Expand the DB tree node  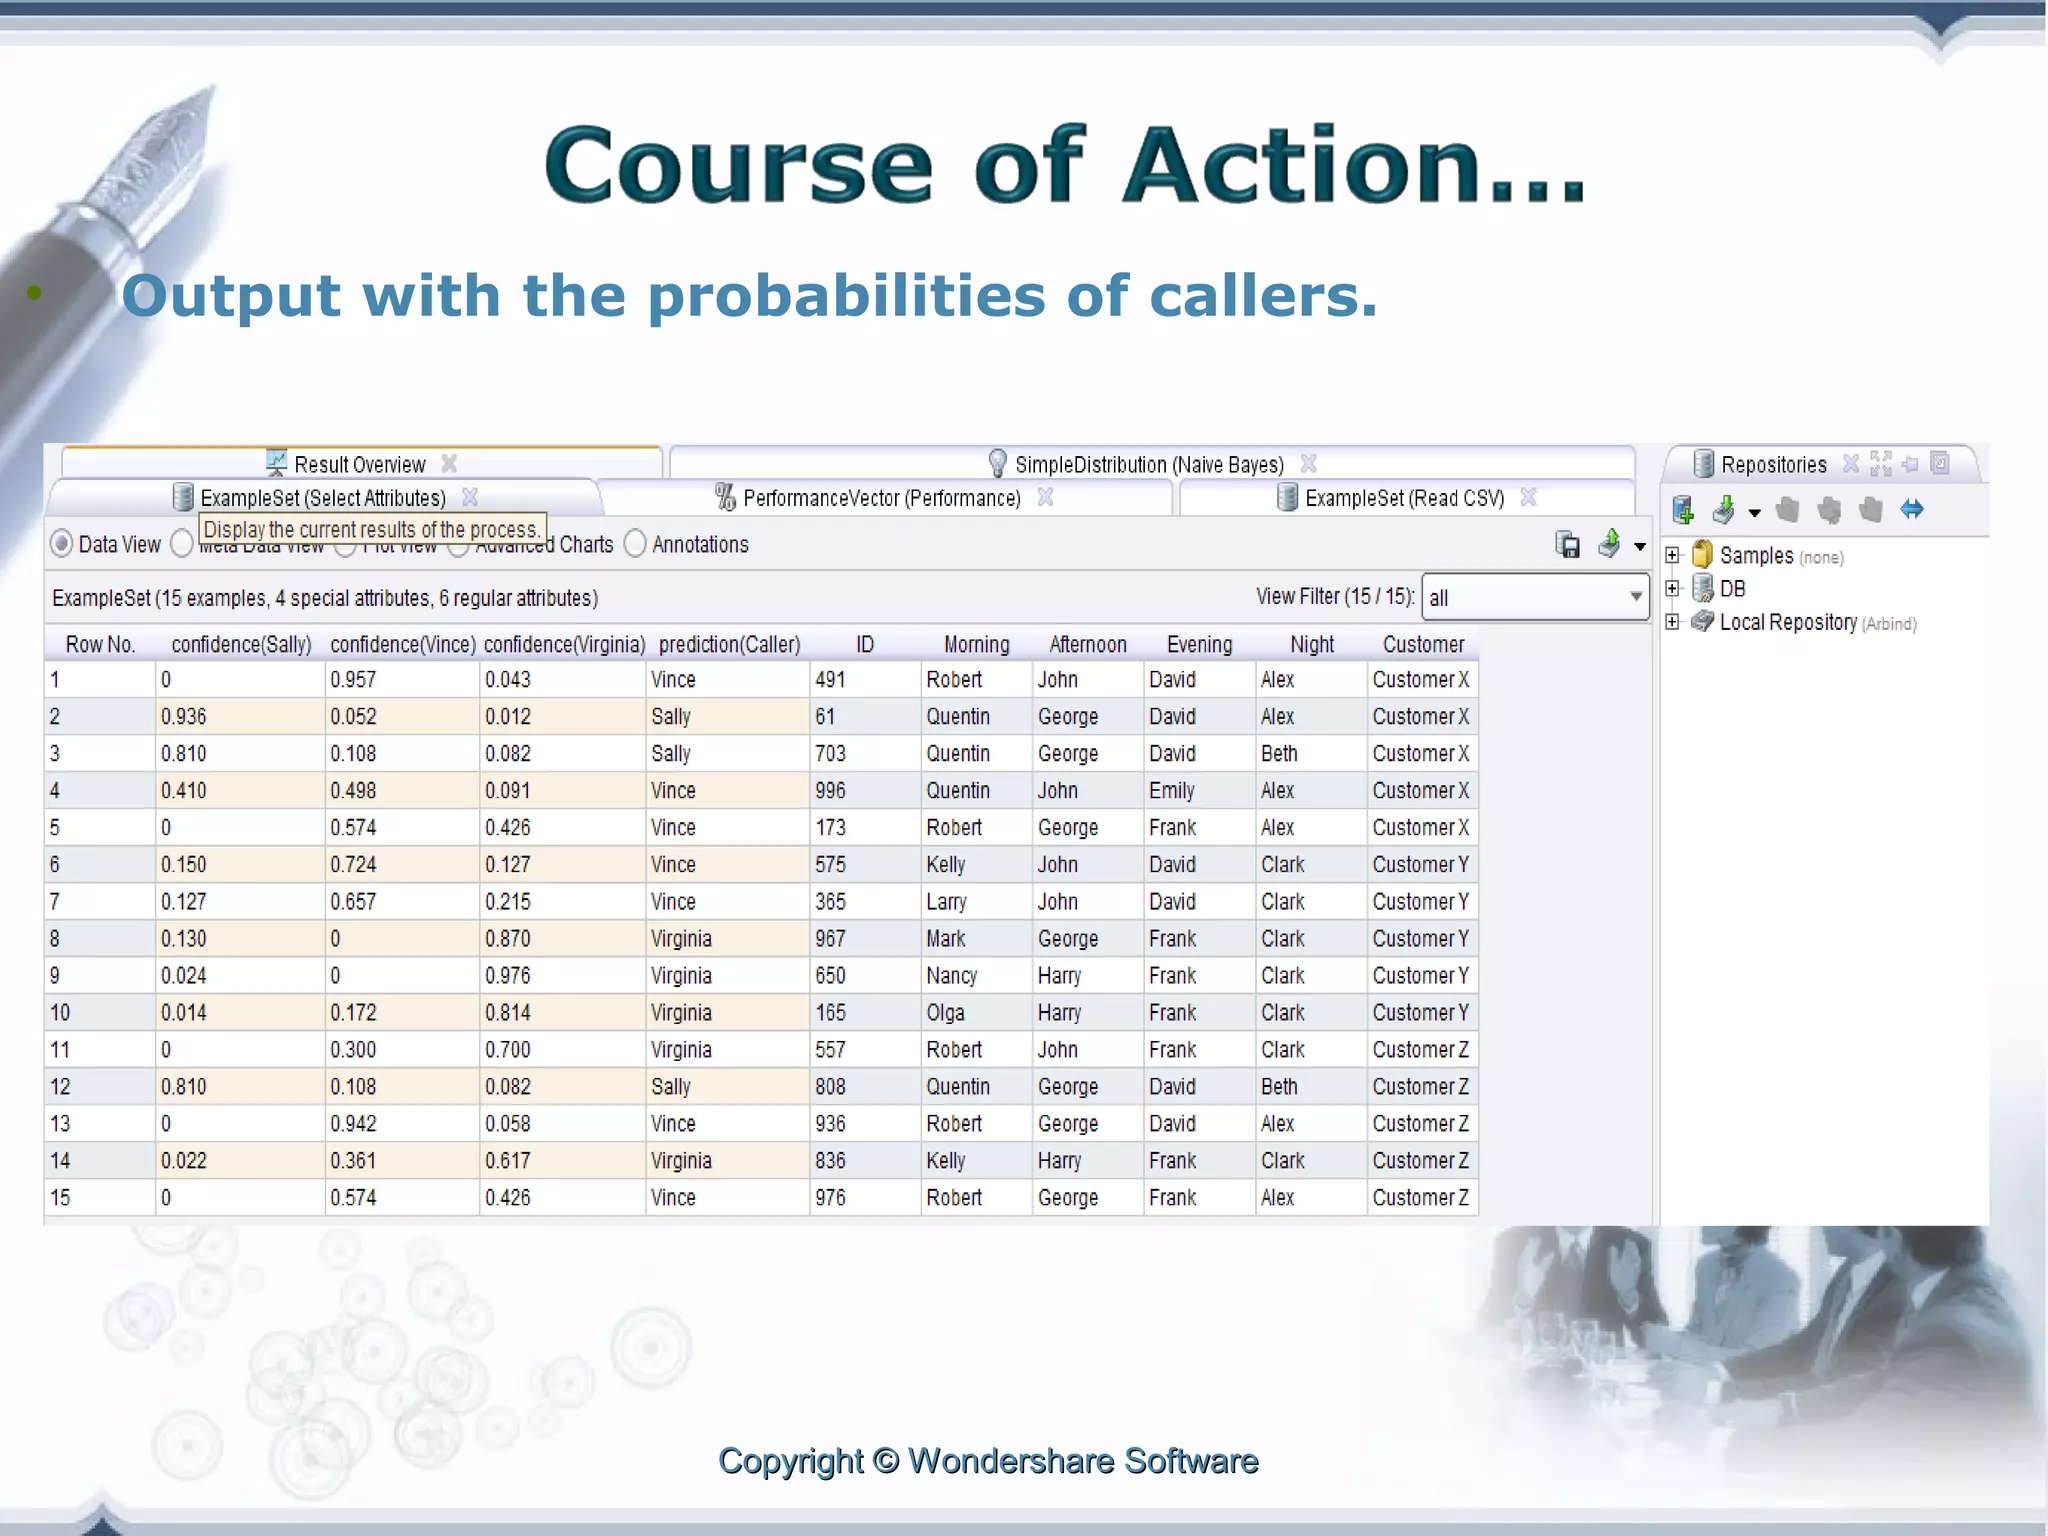1672,588
